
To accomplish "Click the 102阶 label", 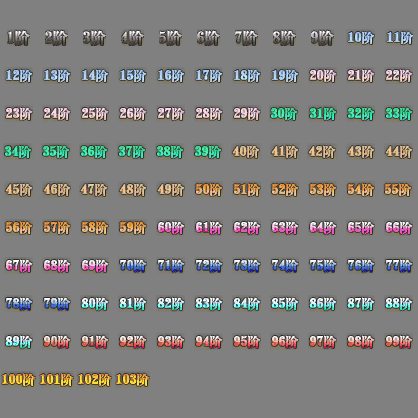I will (94, 380).
